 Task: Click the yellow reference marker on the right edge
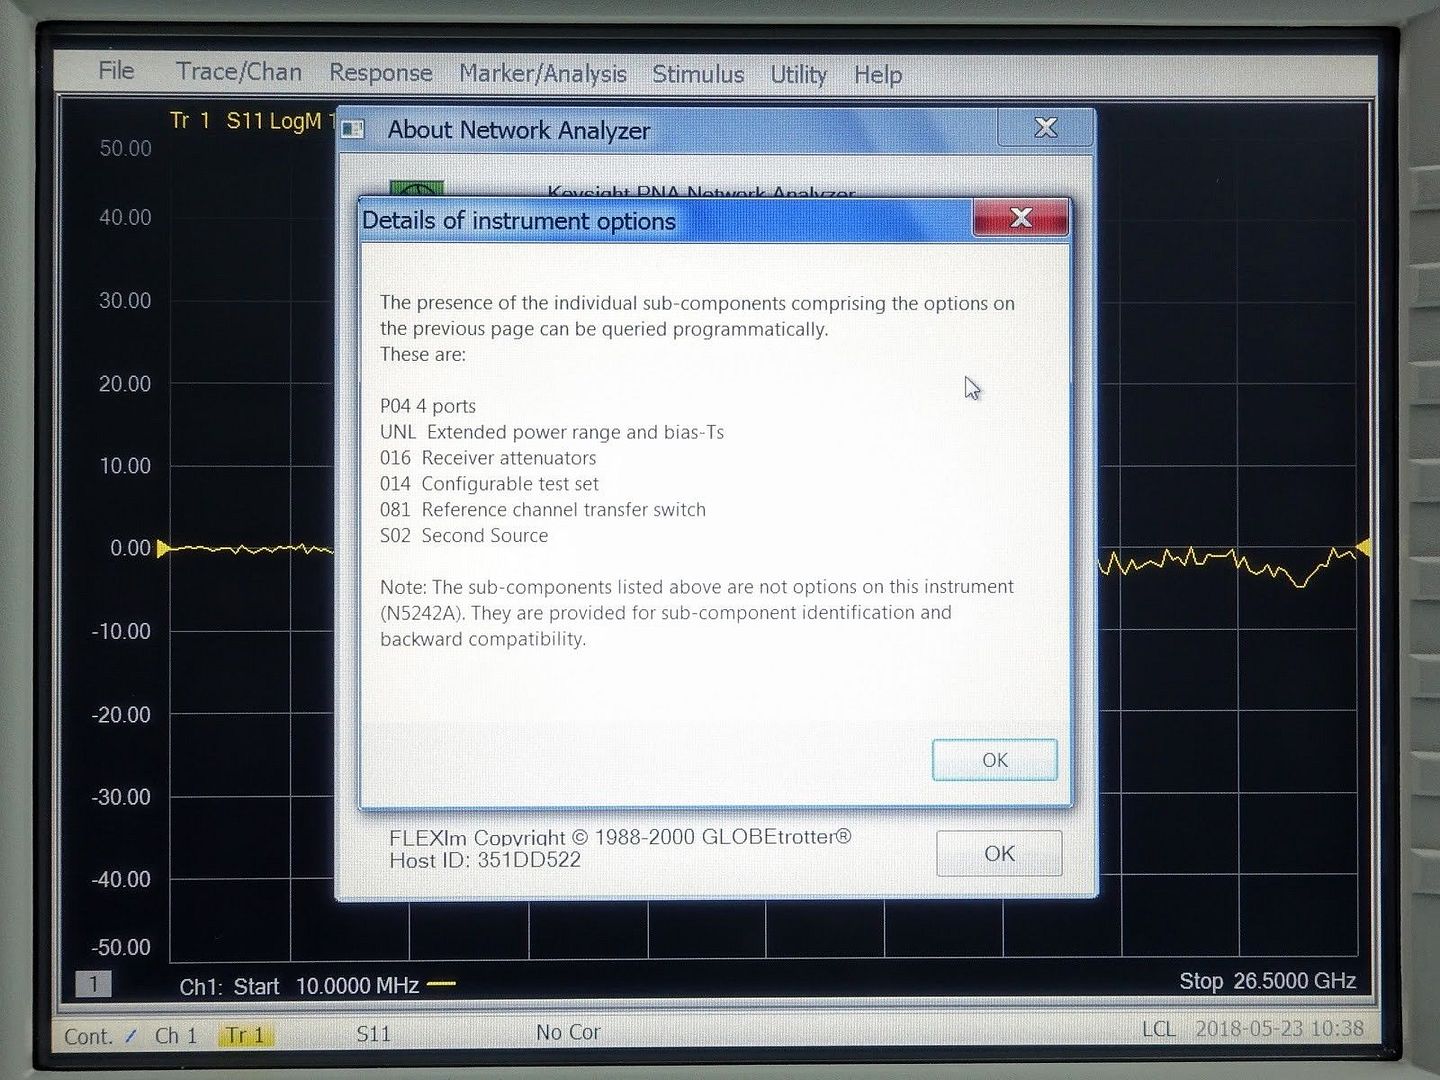point(1362,547)
